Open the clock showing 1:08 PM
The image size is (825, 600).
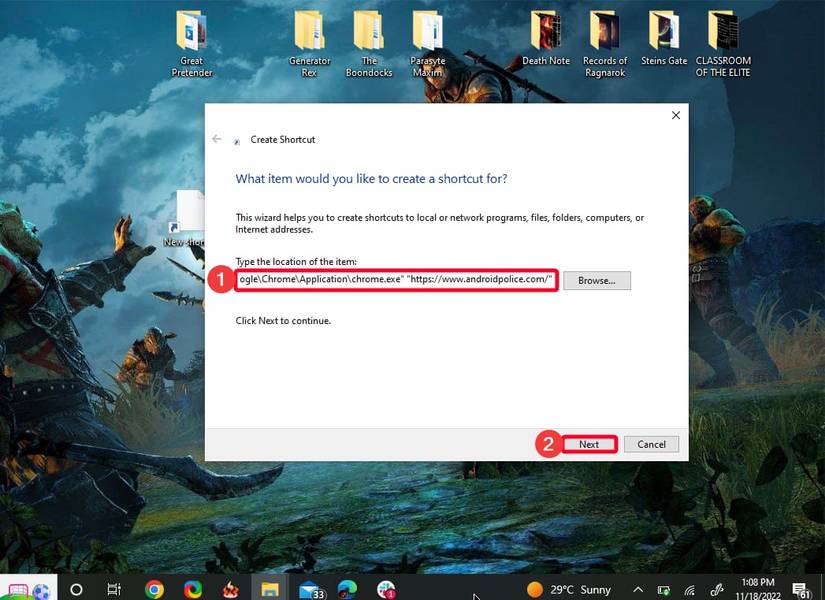(758, 589)
